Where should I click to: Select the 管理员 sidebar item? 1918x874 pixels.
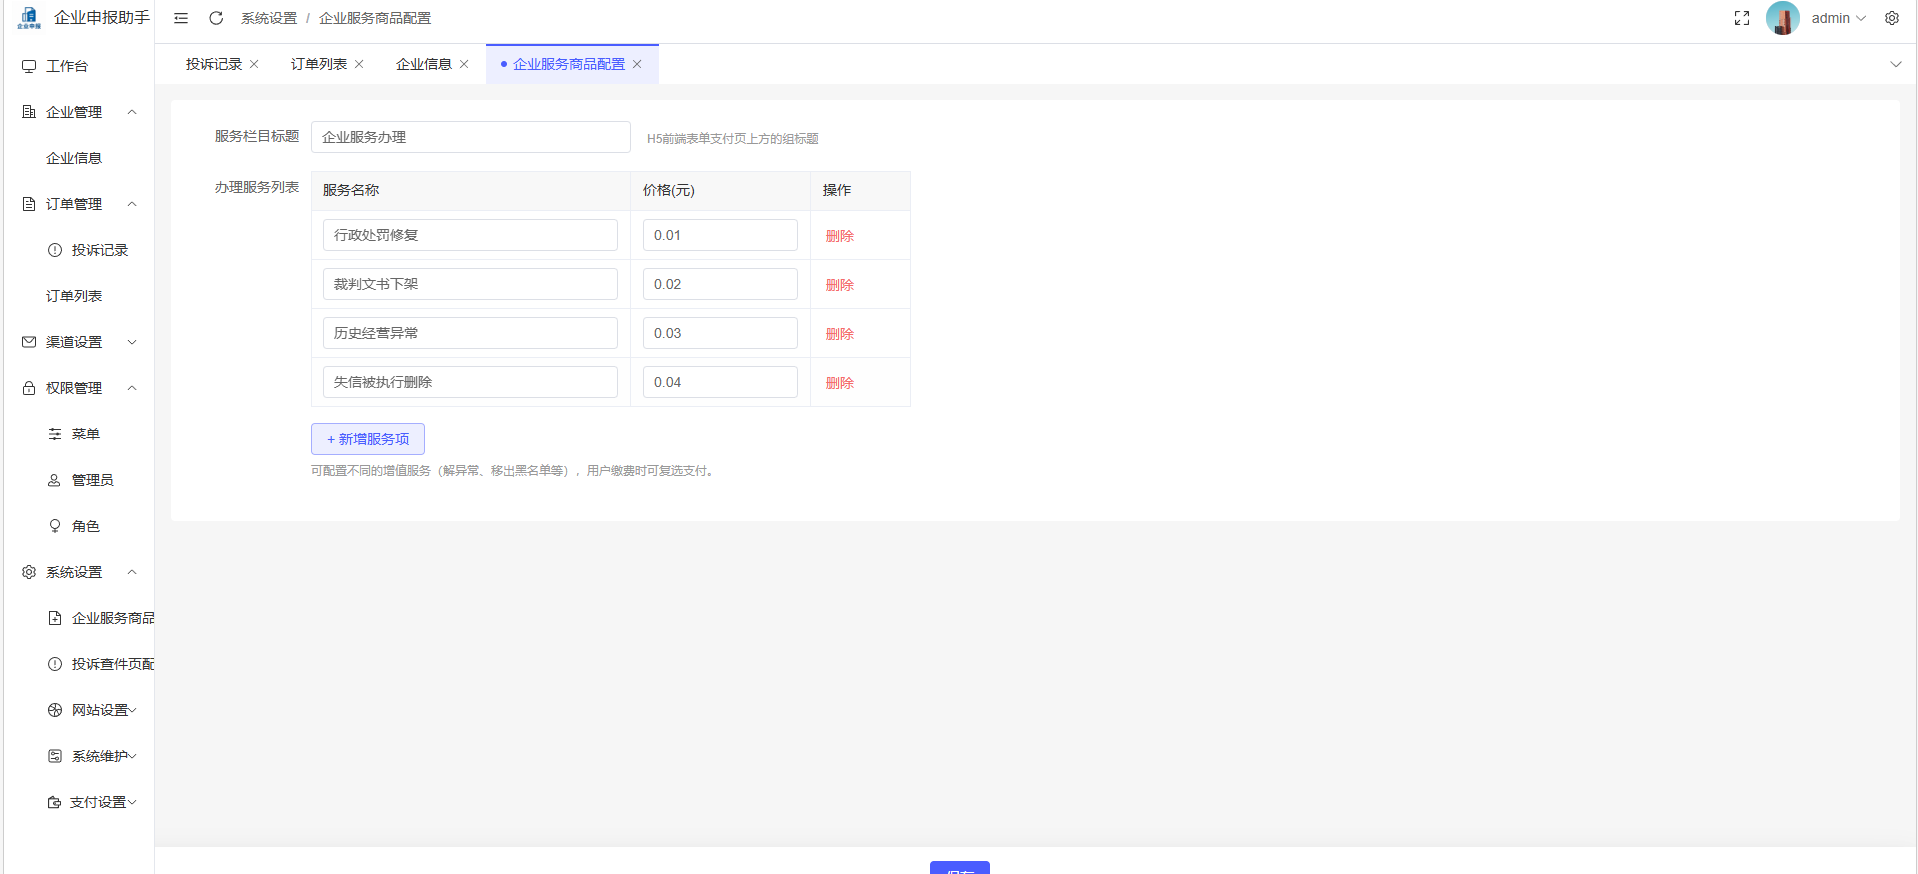click(x=92, y=480)
